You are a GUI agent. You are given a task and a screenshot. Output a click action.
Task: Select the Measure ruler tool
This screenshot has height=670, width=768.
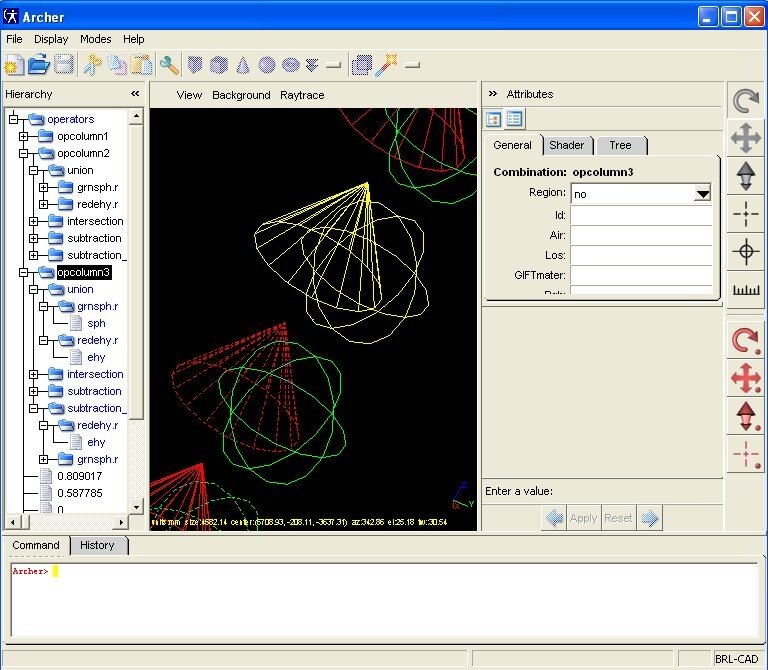tap(745, 289)
